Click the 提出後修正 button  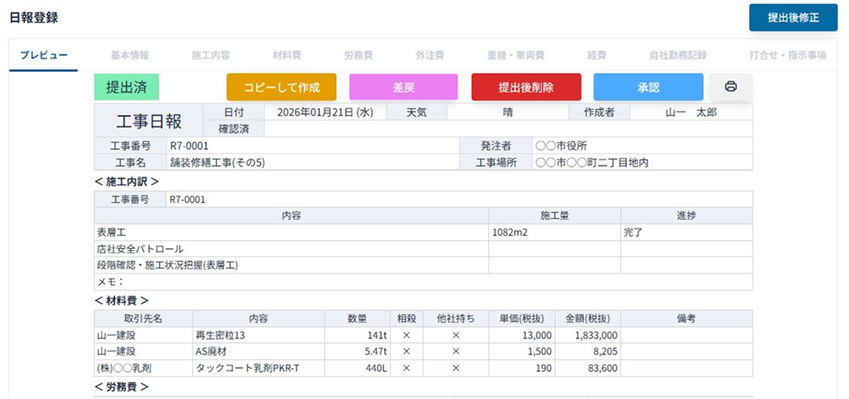793,17
